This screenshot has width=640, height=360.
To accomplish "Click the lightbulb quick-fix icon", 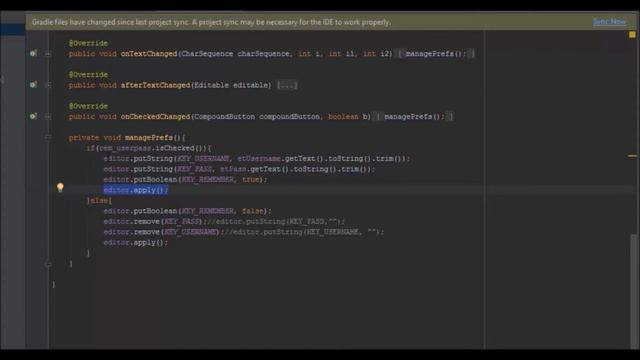I will coord(60,187).
